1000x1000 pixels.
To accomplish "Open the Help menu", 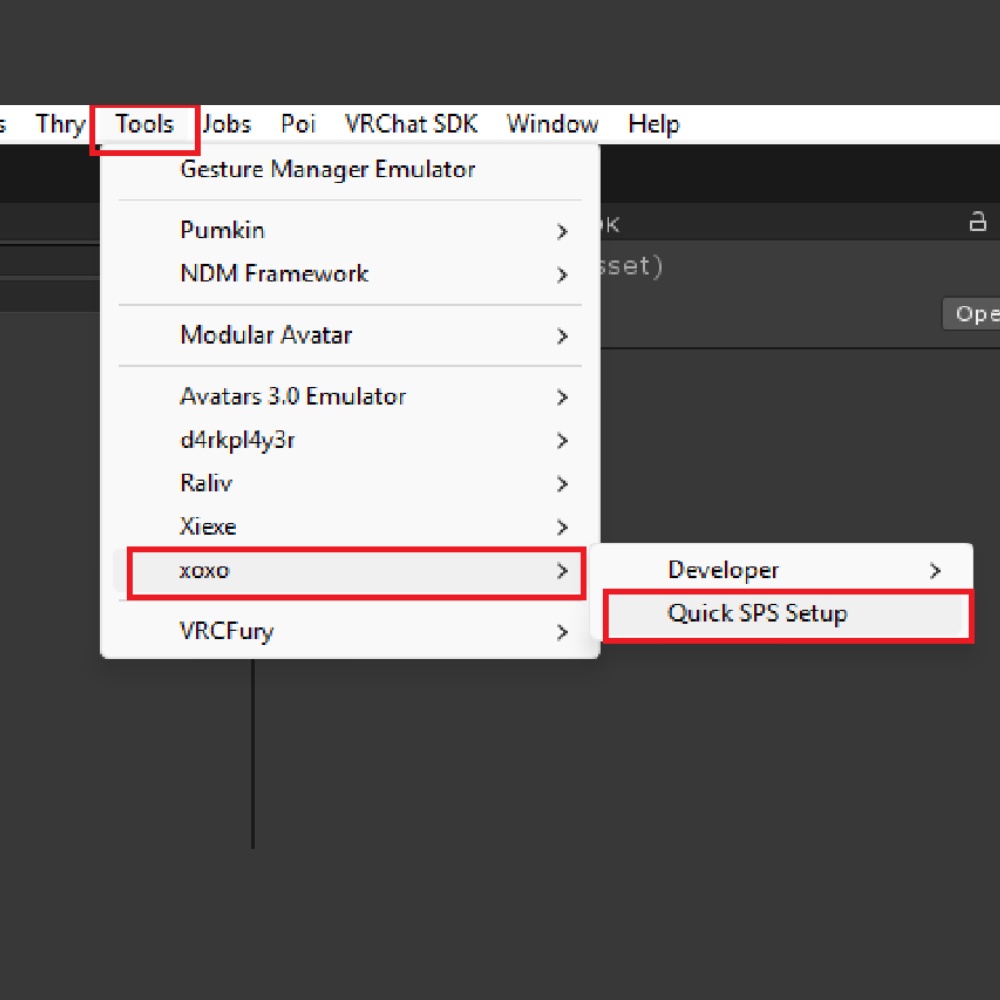I will (x=654, y=124).
